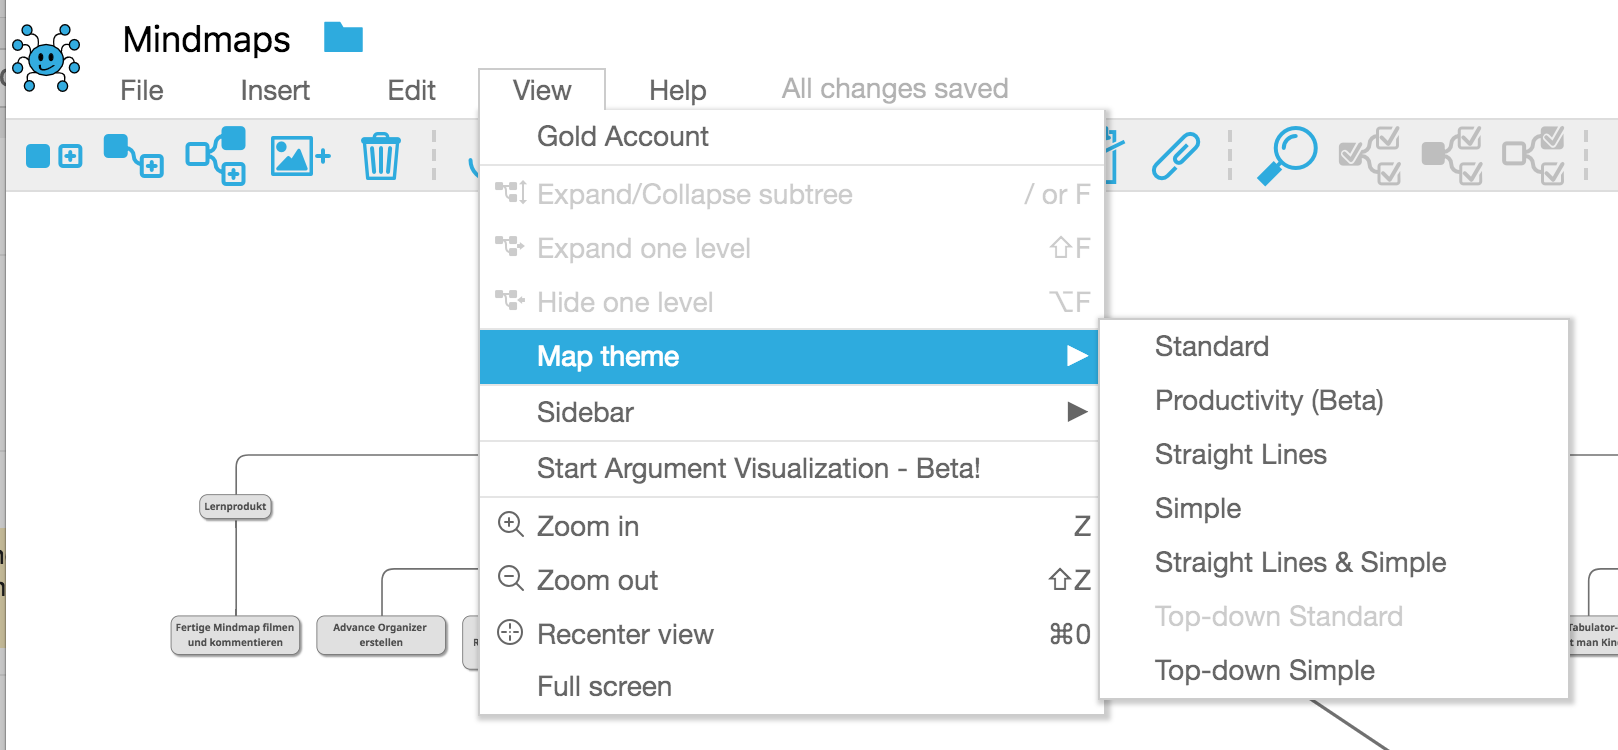This screenshot has height=750, width=1618.
Task: Select the Advance Organizer erstellen node
Action: click(x=380, y=635)
